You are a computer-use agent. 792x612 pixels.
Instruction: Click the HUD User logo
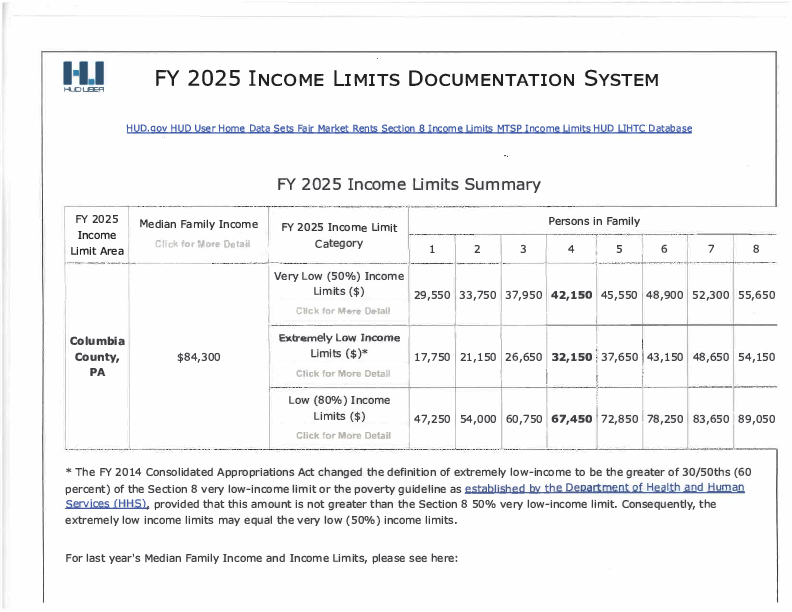[83, 76]
